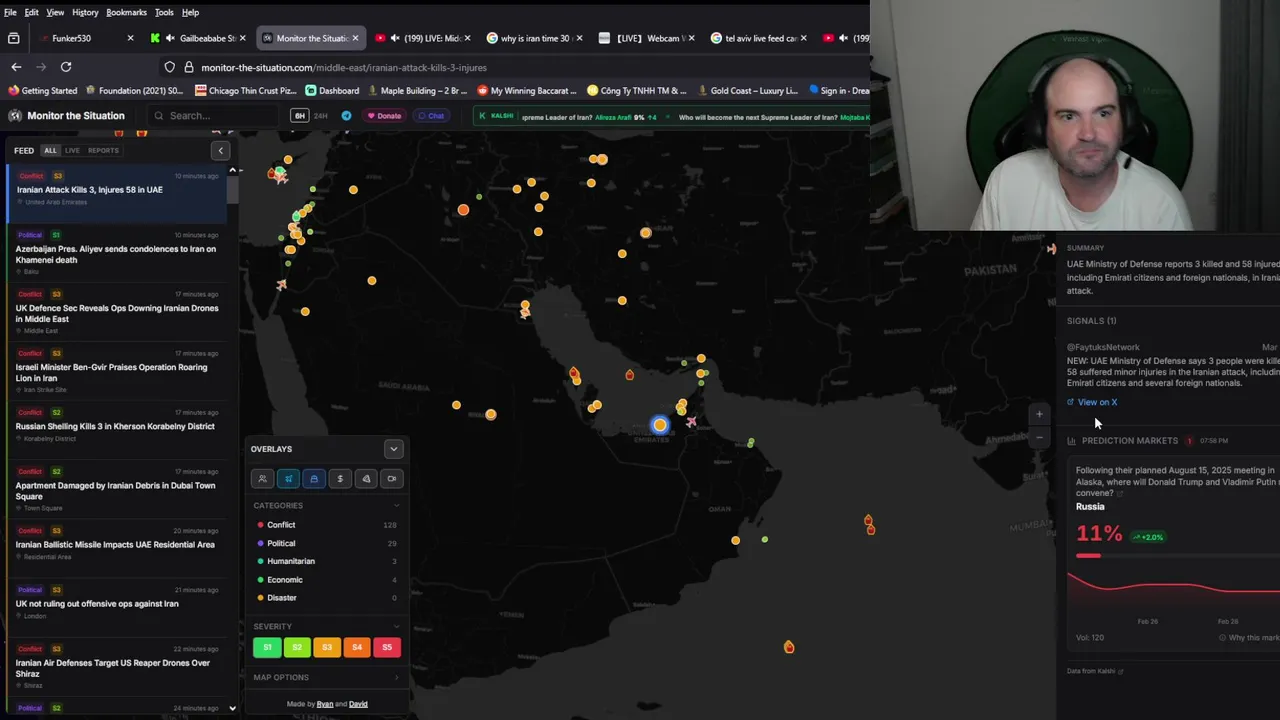Toggle the camera webcam overlay icon
Screen dimensions: 1280x720
pyautogui.click(x=392, y=479)
